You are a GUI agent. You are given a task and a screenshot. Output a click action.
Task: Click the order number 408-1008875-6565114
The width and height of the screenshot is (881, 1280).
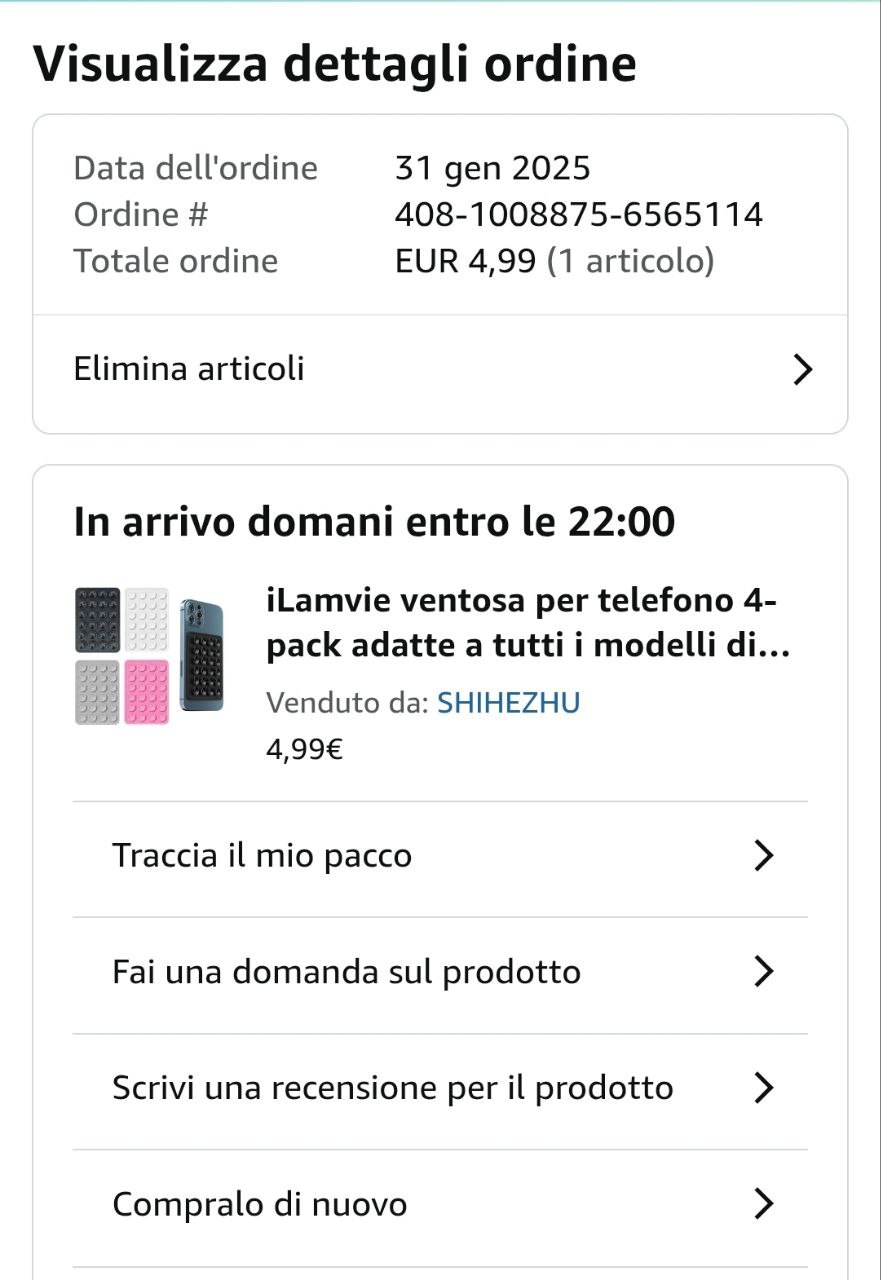pyautogui.click(x=578, y=214)
